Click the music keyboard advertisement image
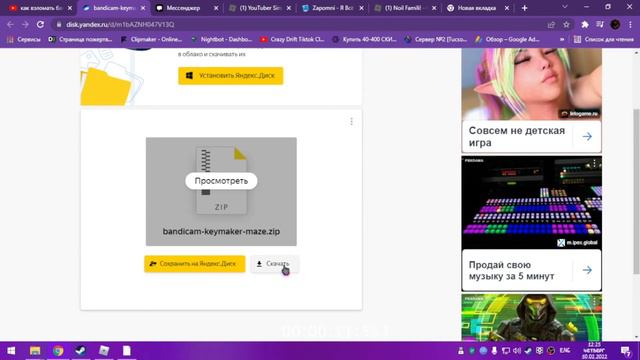640x360 pixels. tap(531, 202)
